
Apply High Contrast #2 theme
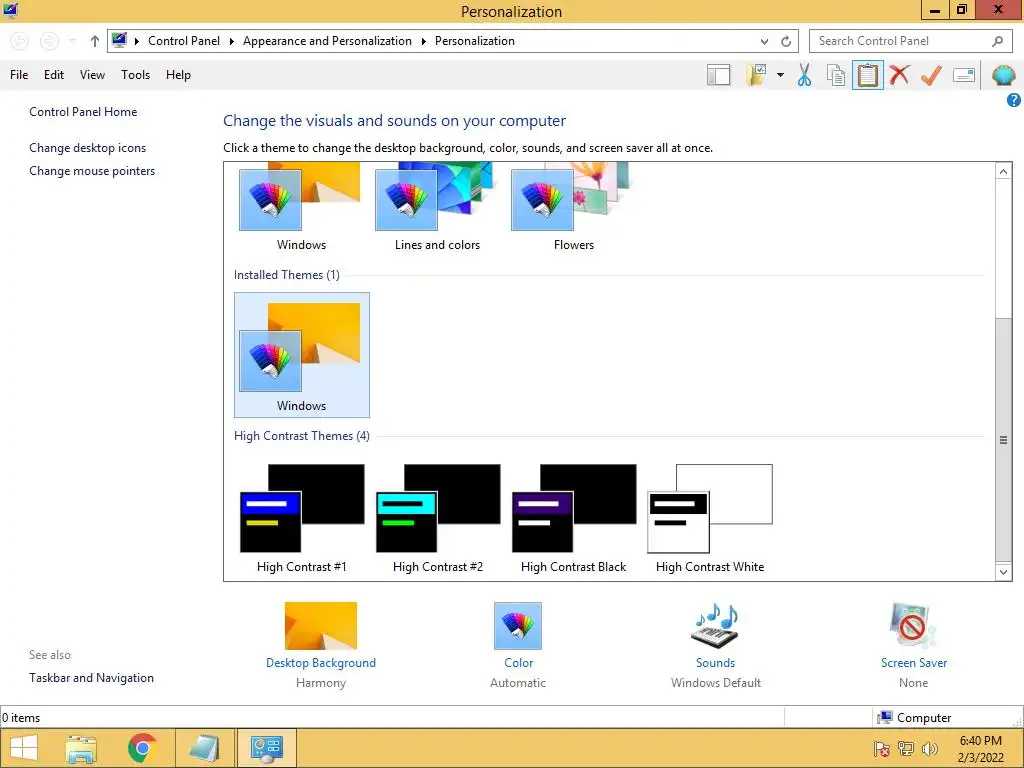click(x=438, y=517)
